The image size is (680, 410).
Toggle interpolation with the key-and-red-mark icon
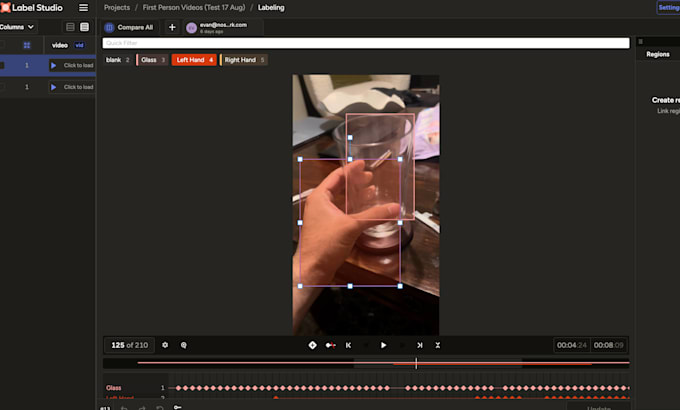pos(330,345)
